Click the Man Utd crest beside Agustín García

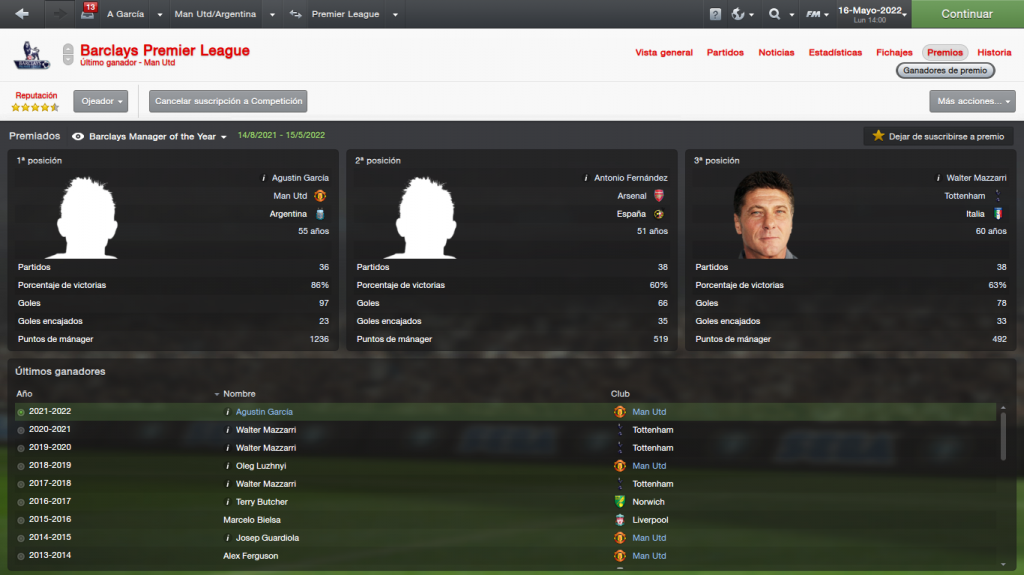click(x=320, y=195)
